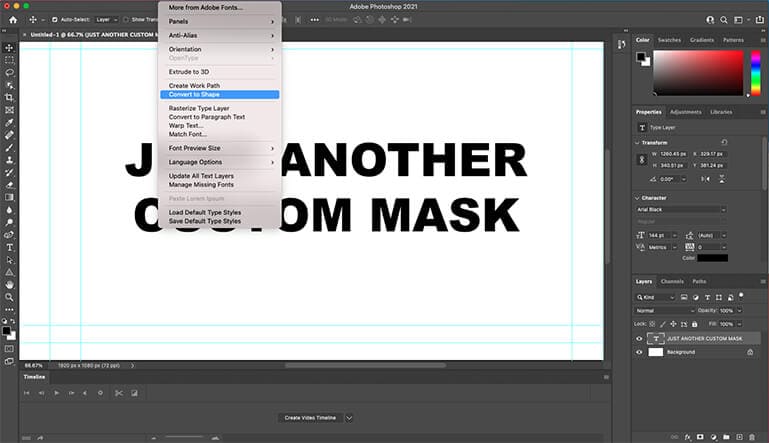Click the Character color swatch
The width and height of the screenshot is (769, 443).
712,258
